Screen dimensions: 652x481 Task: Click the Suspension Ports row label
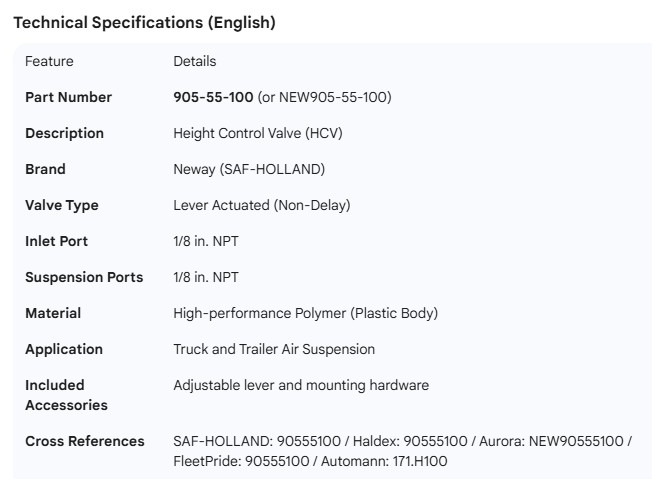pyautogui.click(x=84, y=277)
